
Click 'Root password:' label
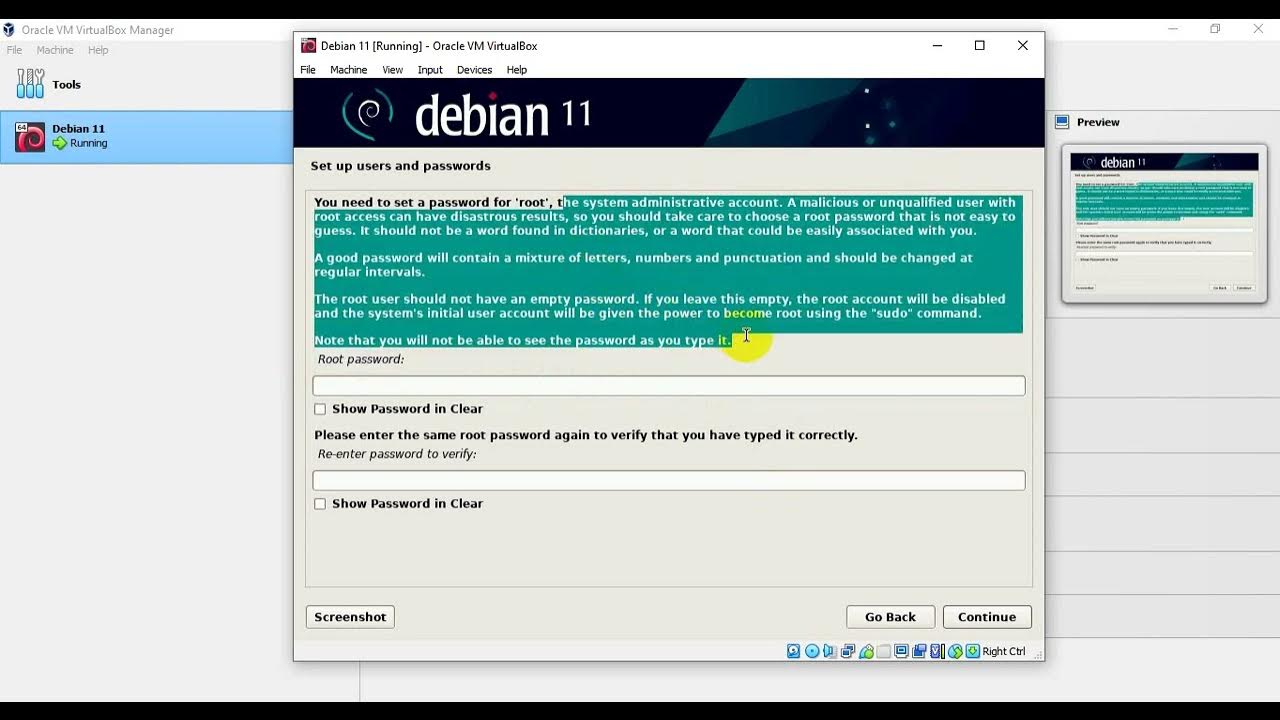pos(361,359)
